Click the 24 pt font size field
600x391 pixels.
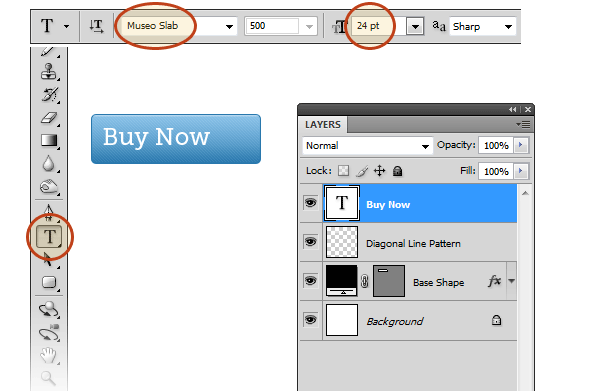click(x=379, y=26)
